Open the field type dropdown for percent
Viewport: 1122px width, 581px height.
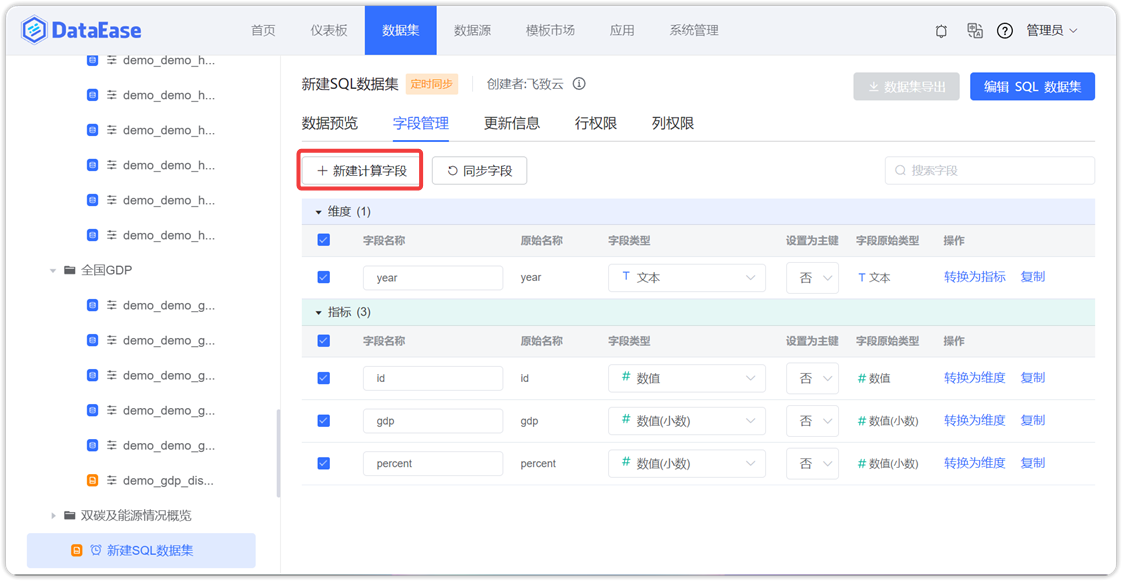(687, 464)
